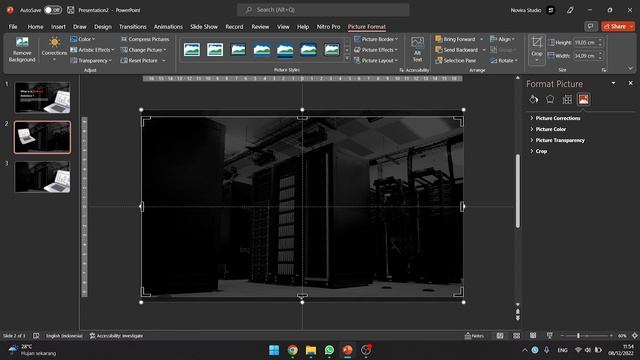Click the Remove Background icon

pos(22,42)
